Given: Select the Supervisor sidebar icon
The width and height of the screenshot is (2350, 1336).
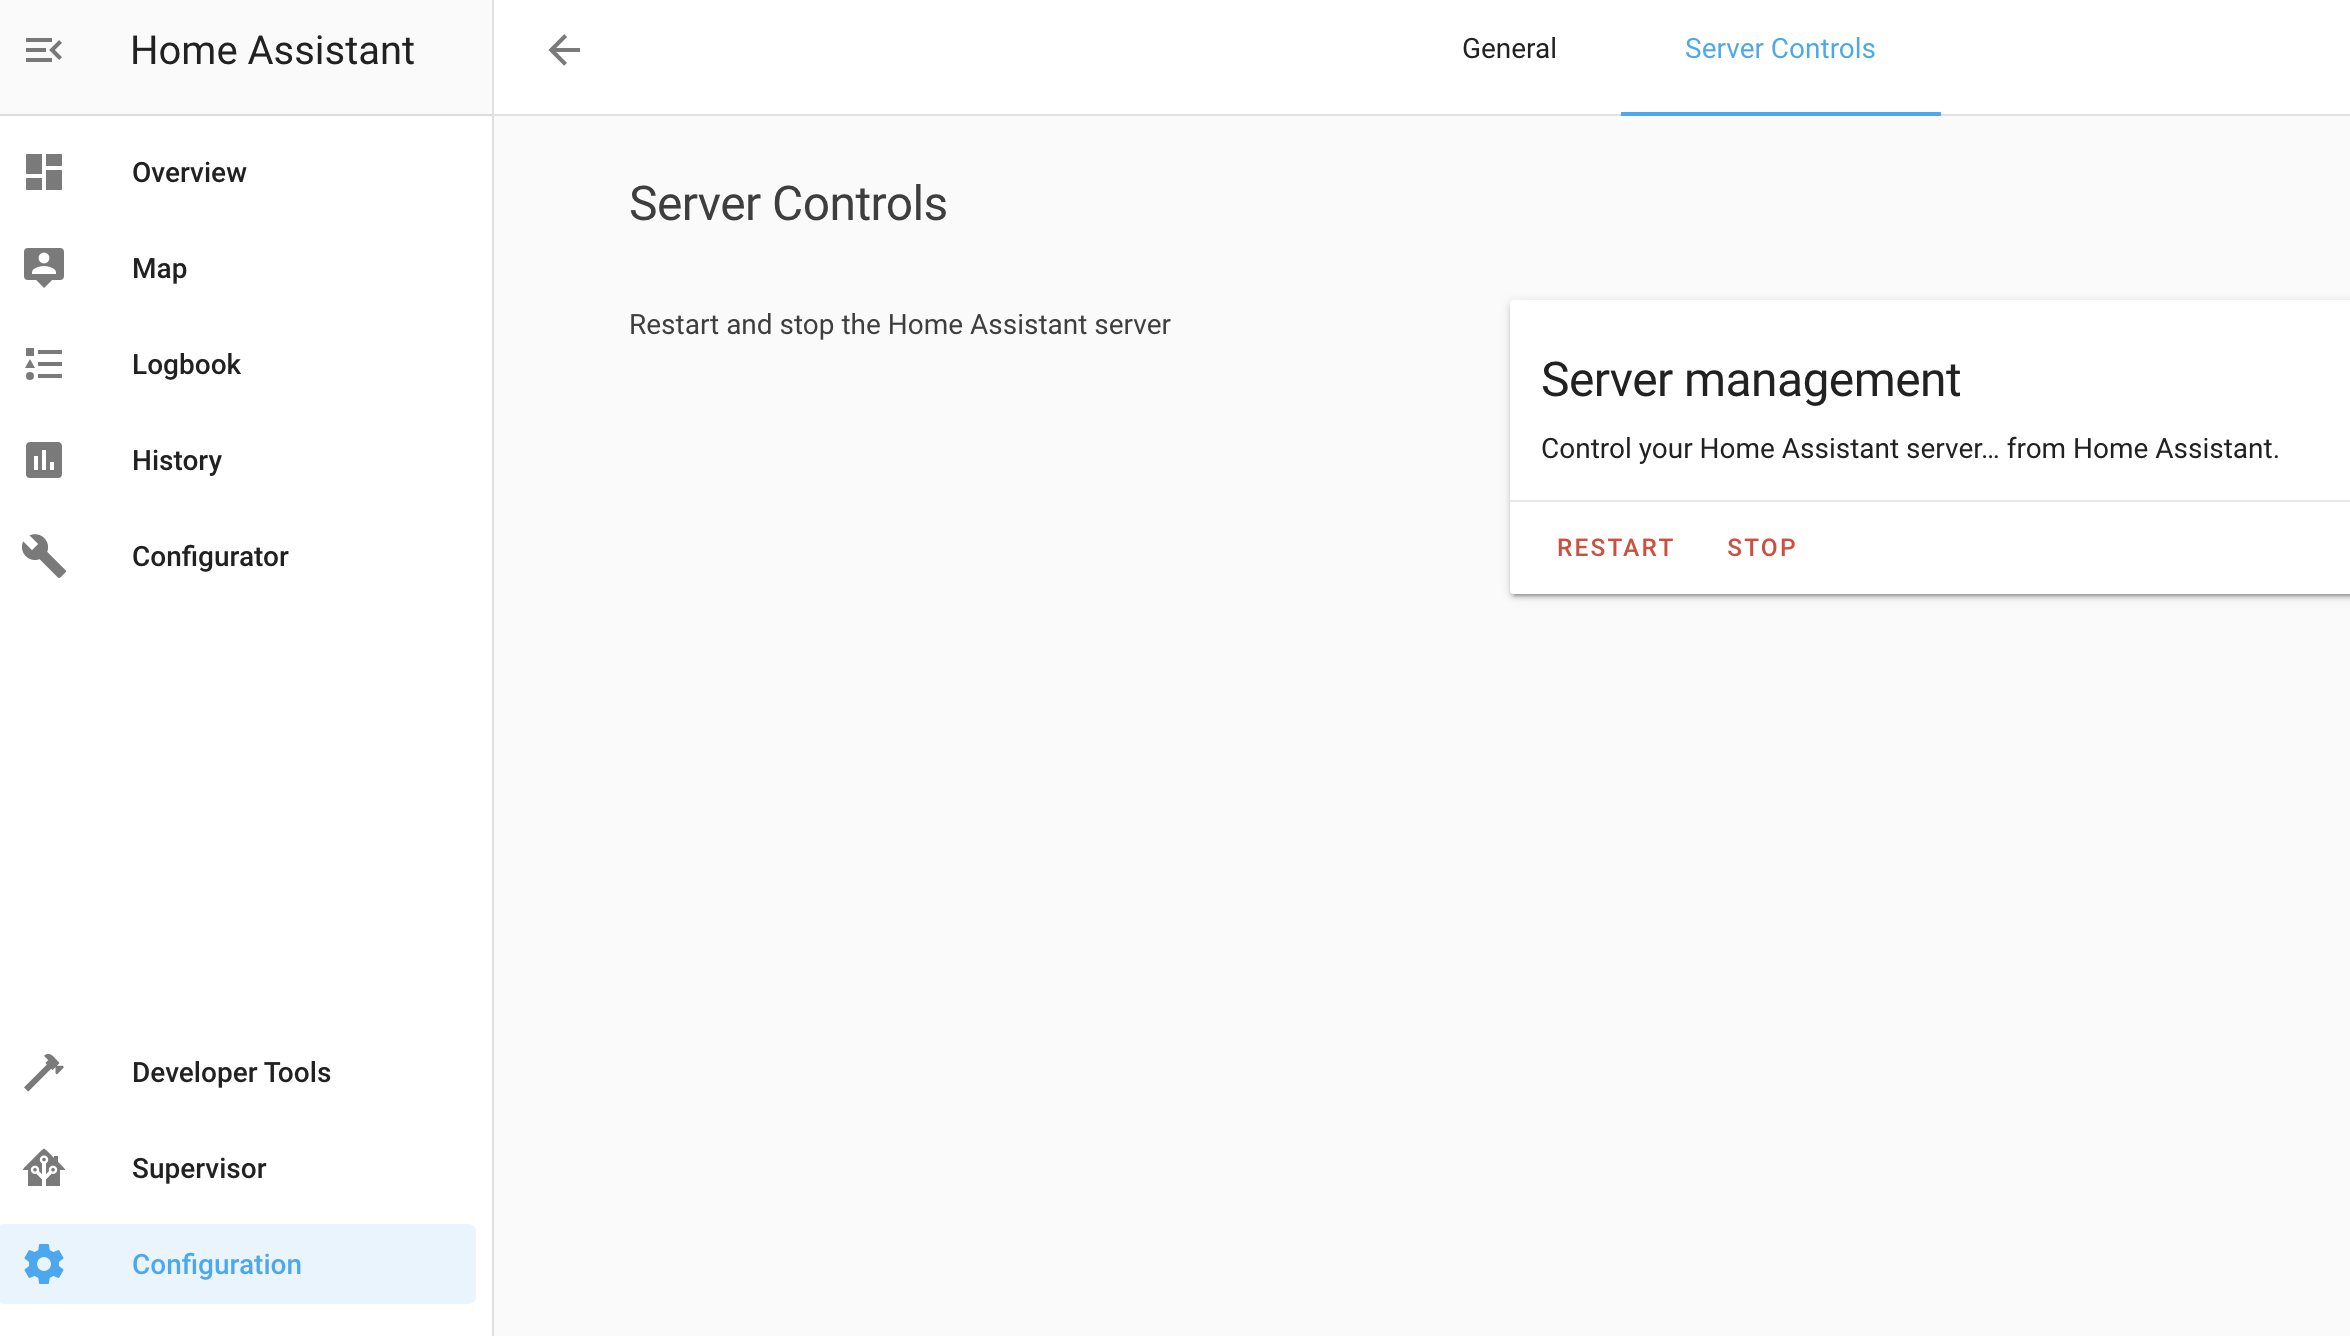Looking at the screenshot, I should [44, 1168].
